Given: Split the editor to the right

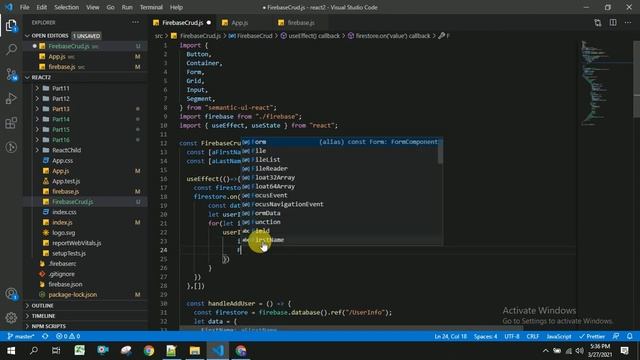Looking at the screenshot, I should pos(613,23).
